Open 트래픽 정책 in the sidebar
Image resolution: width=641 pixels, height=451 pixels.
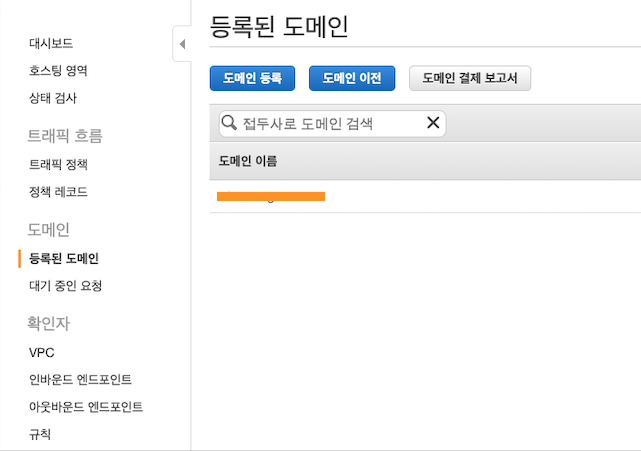click(58, 164)
